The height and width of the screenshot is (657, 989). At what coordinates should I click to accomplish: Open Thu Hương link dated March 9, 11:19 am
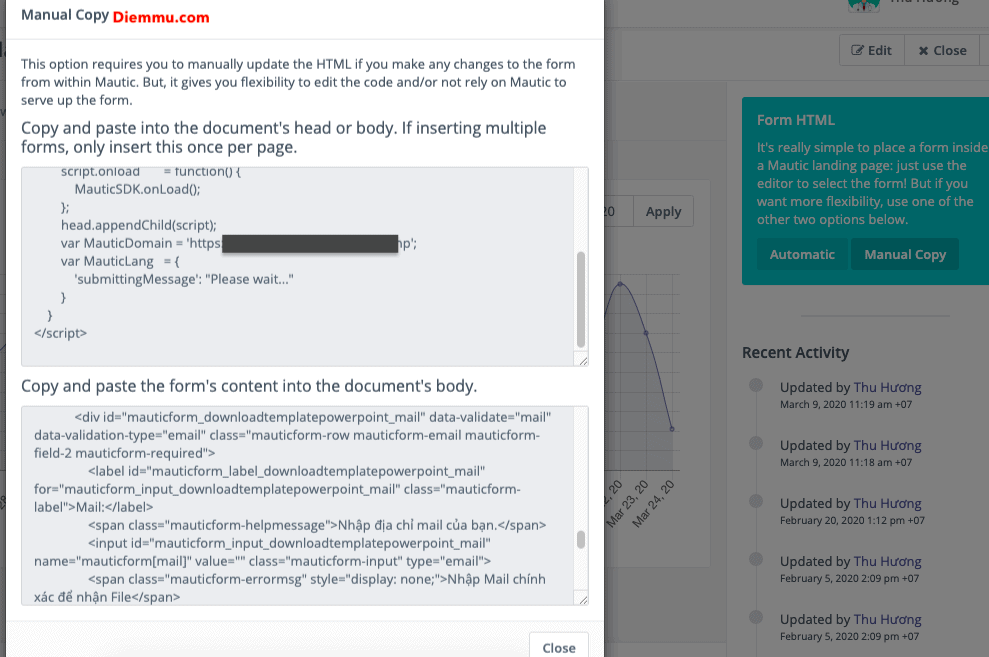tap(887, 387)
